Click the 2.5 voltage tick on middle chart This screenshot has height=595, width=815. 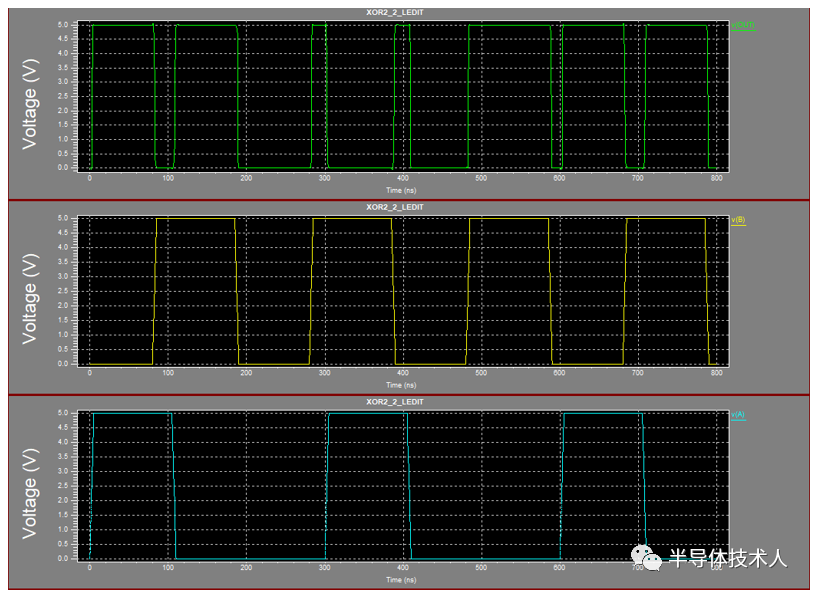[x=63, y=291]
